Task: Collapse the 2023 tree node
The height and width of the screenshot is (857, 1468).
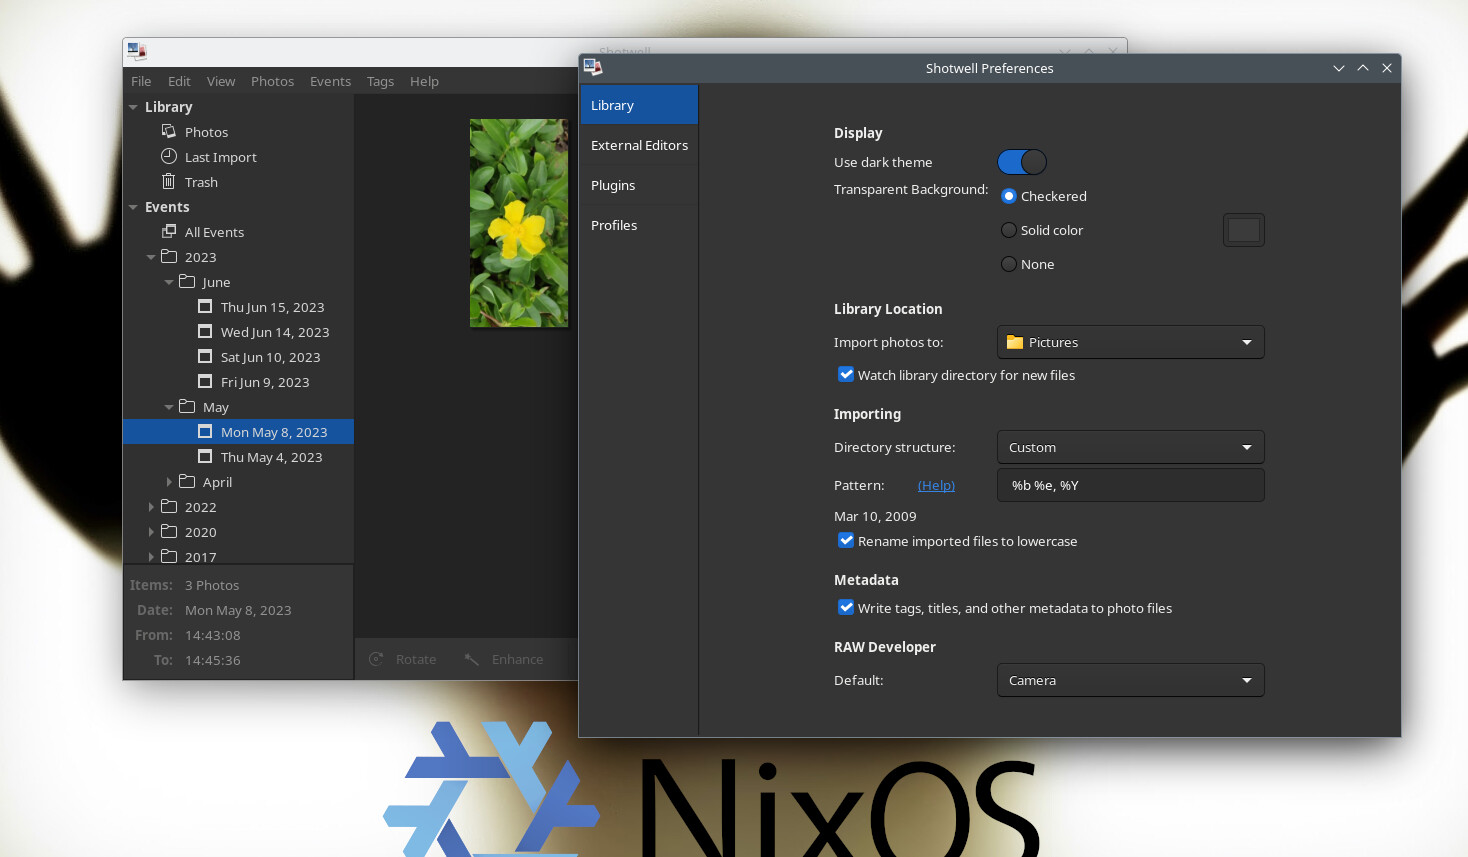Action: pos(151,257)
